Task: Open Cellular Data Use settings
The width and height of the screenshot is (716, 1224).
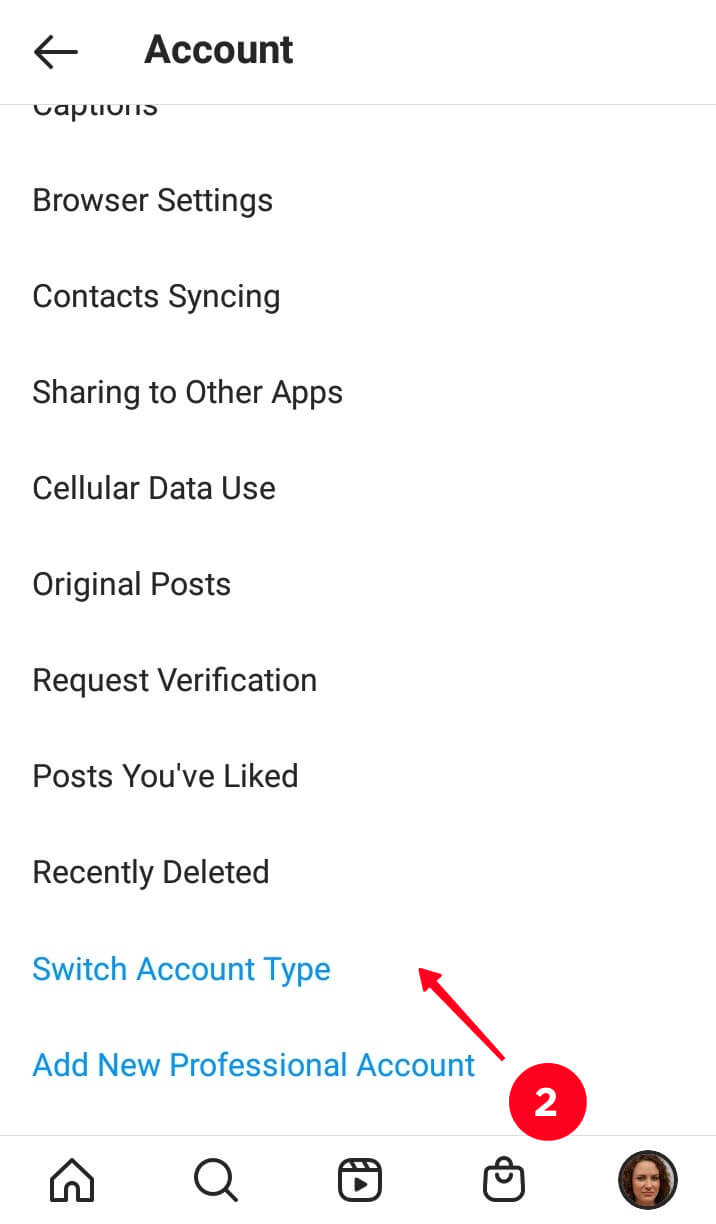Action: pos(154,488)
